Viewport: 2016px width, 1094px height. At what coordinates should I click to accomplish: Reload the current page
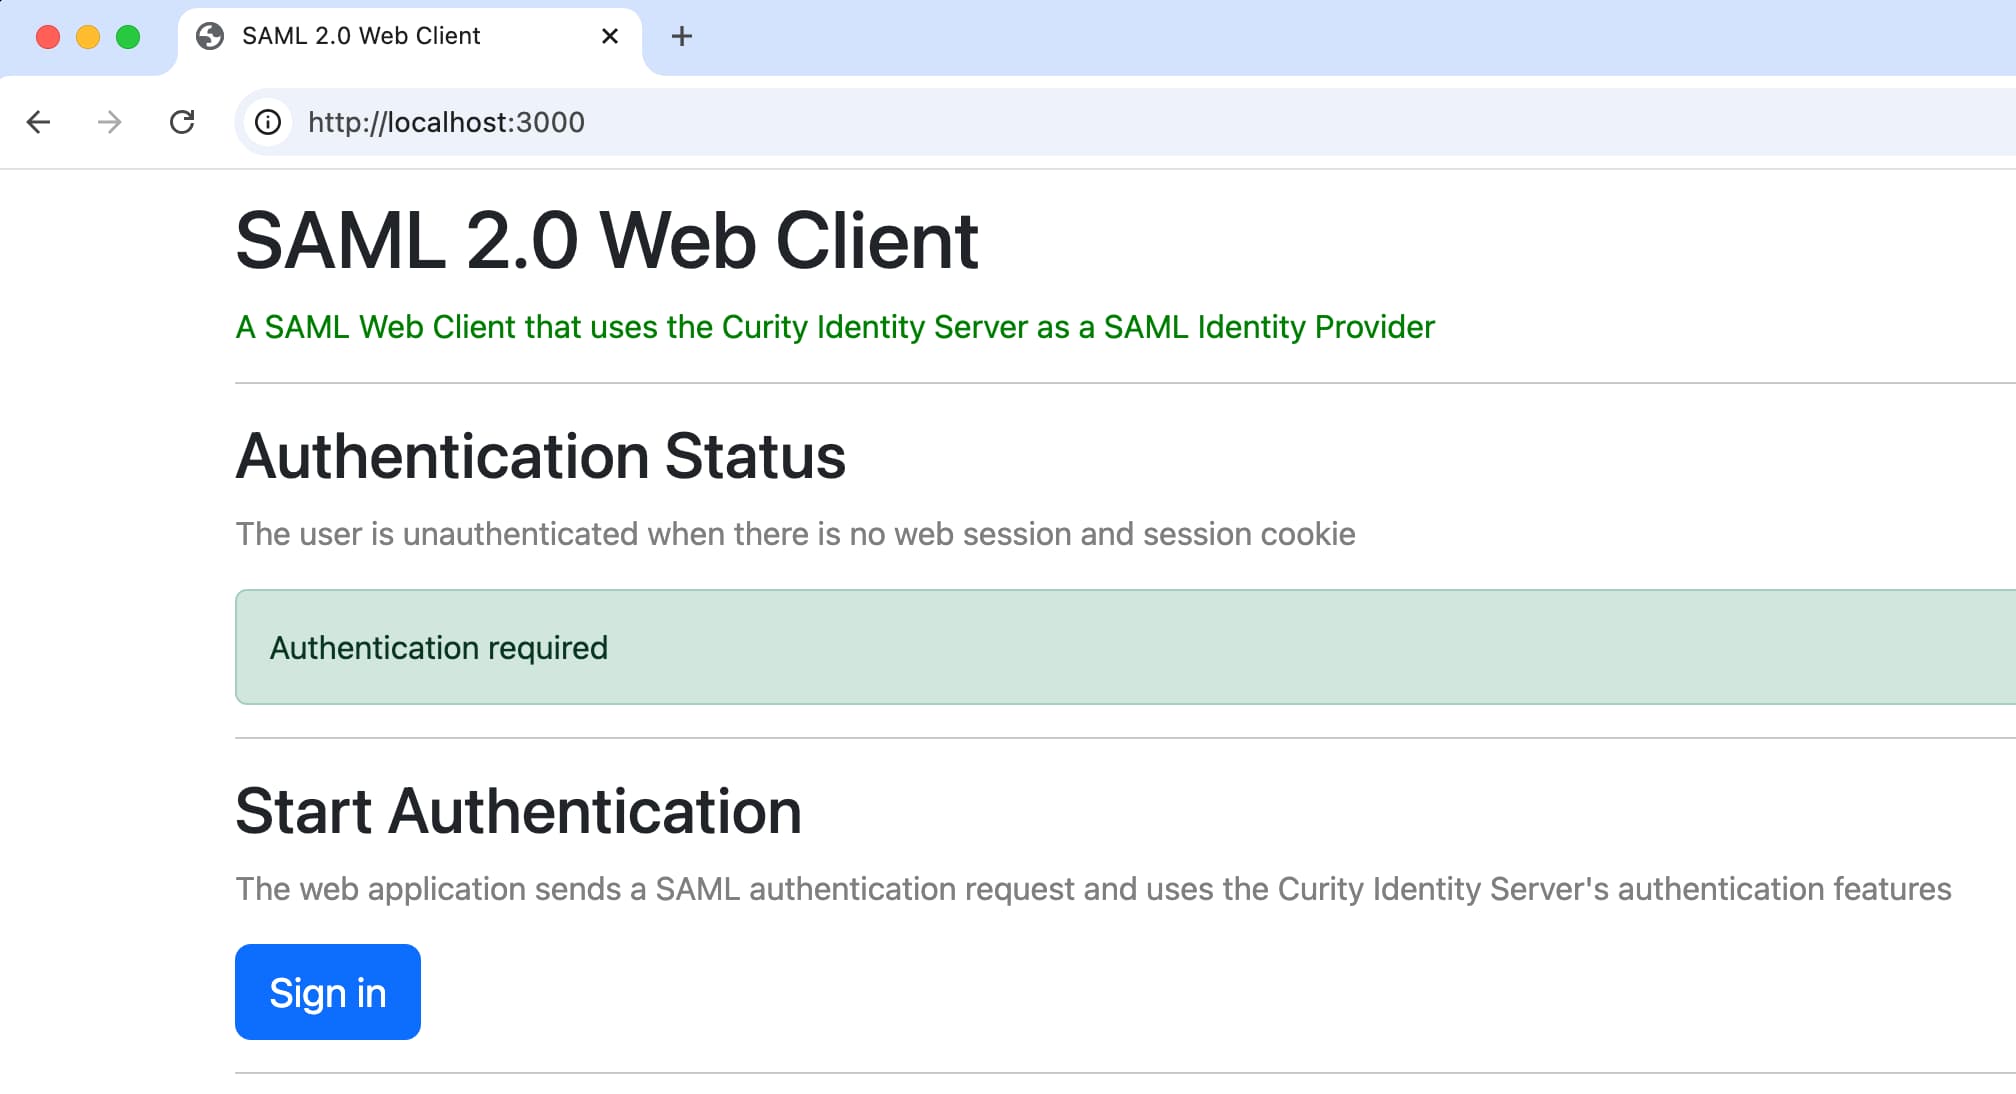[183, 122]
